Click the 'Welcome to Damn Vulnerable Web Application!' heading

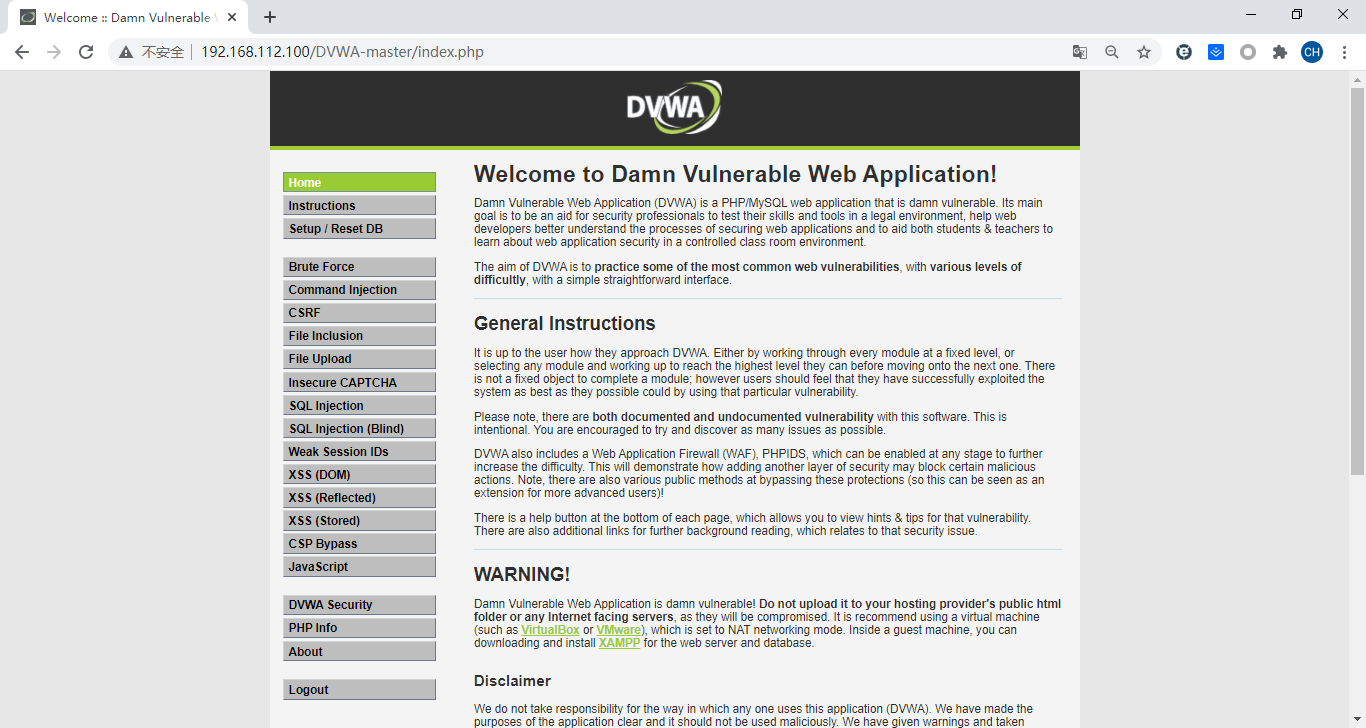coord(735,174)
